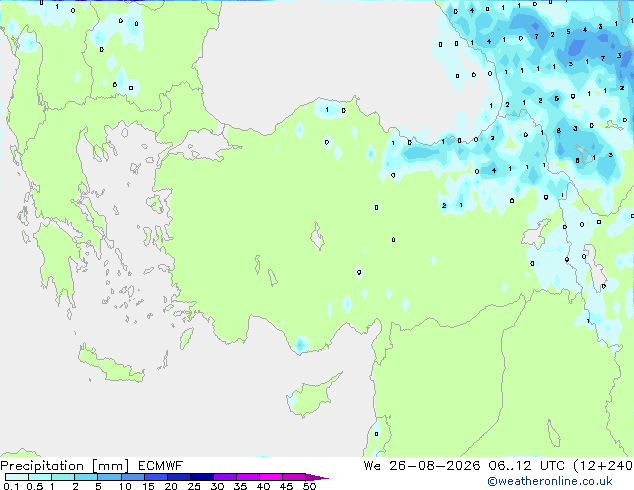Click the 'We 26-08-2026' date text
This screenshot has width=634, height=490.
pos(422,466)
